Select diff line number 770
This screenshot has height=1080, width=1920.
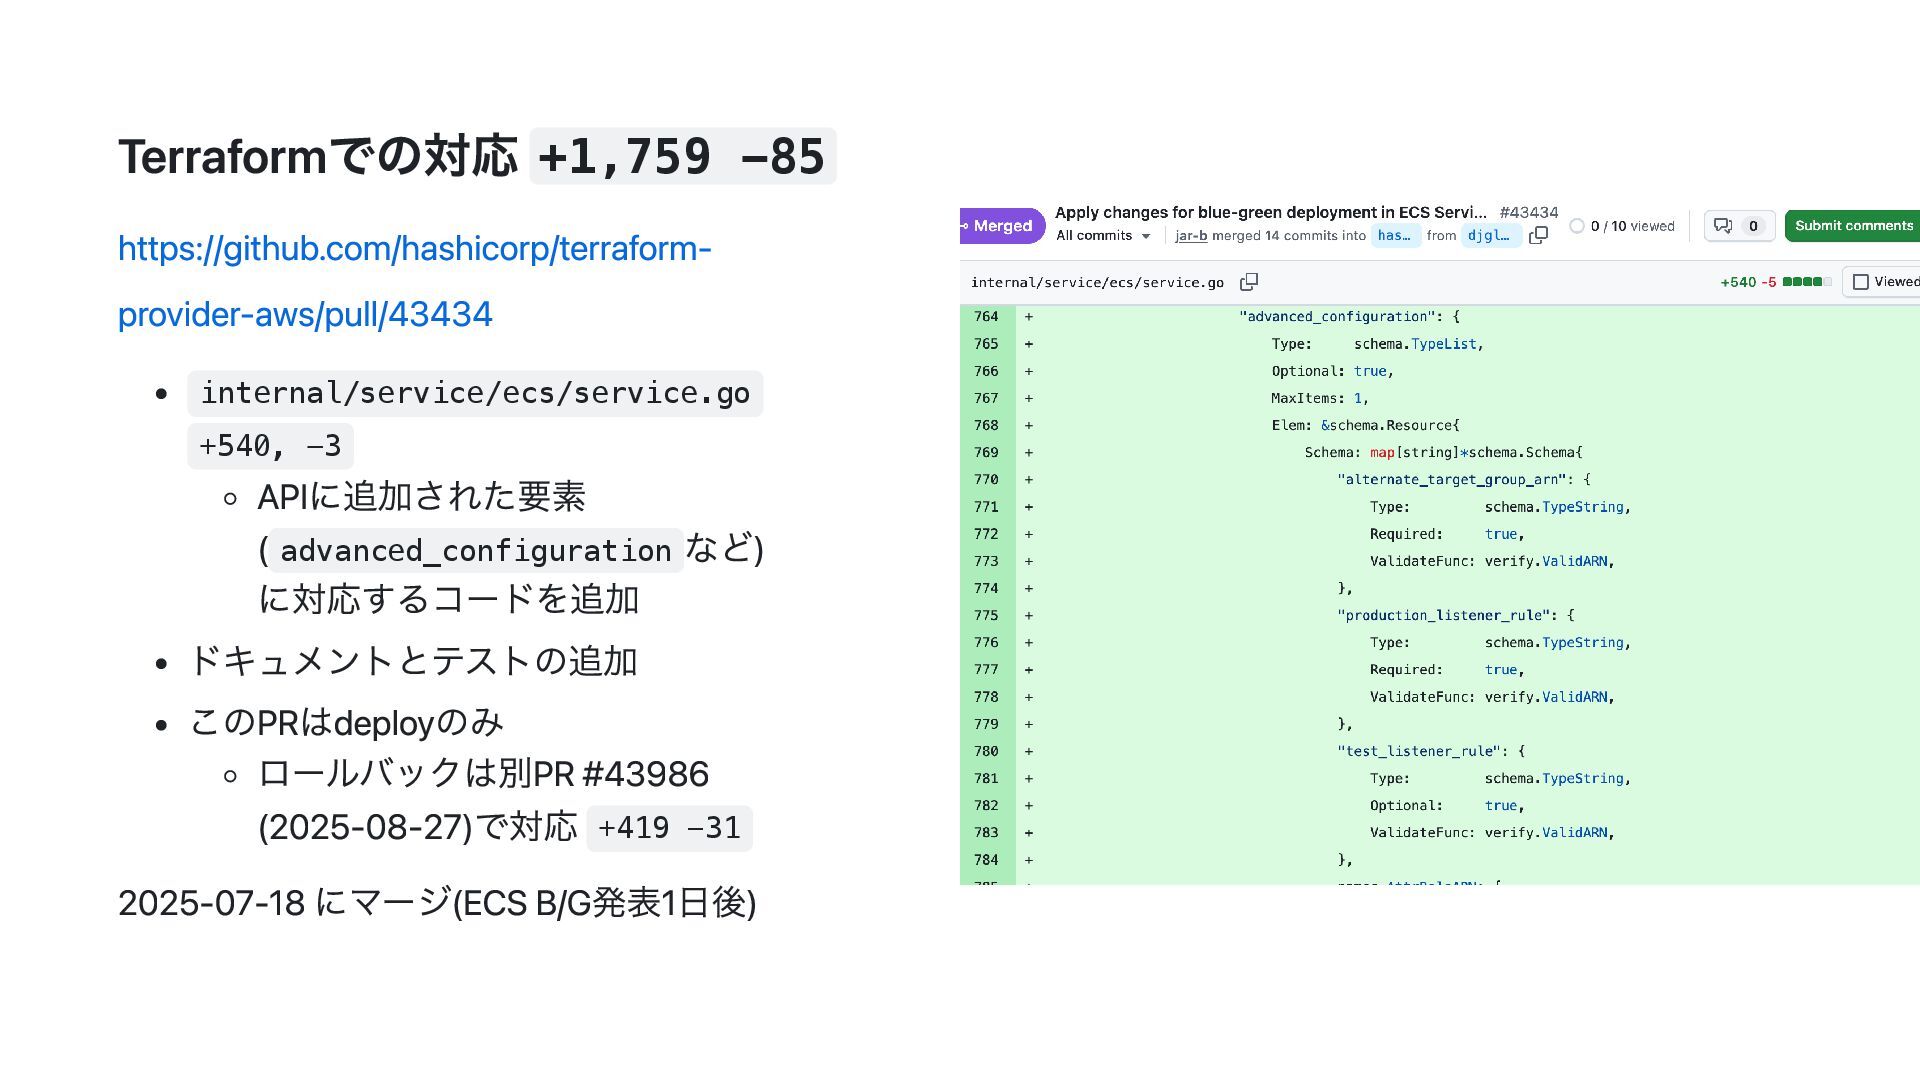(x=986, y=480)
